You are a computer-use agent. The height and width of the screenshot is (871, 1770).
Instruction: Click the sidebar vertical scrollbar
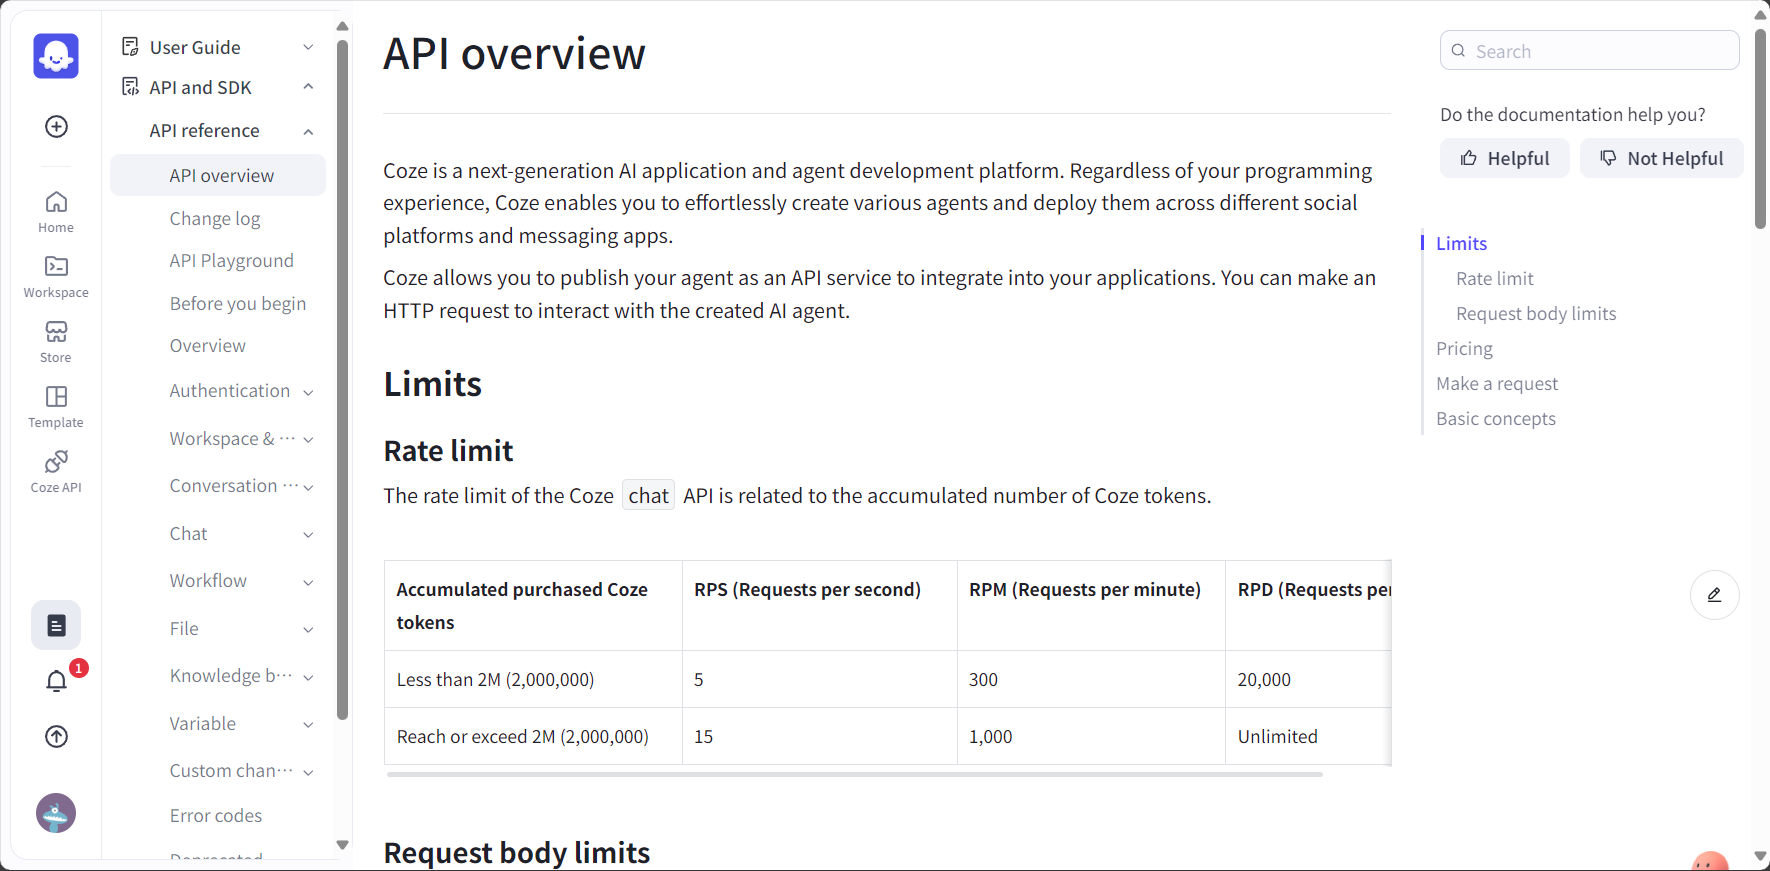click(x=342, y=380)
